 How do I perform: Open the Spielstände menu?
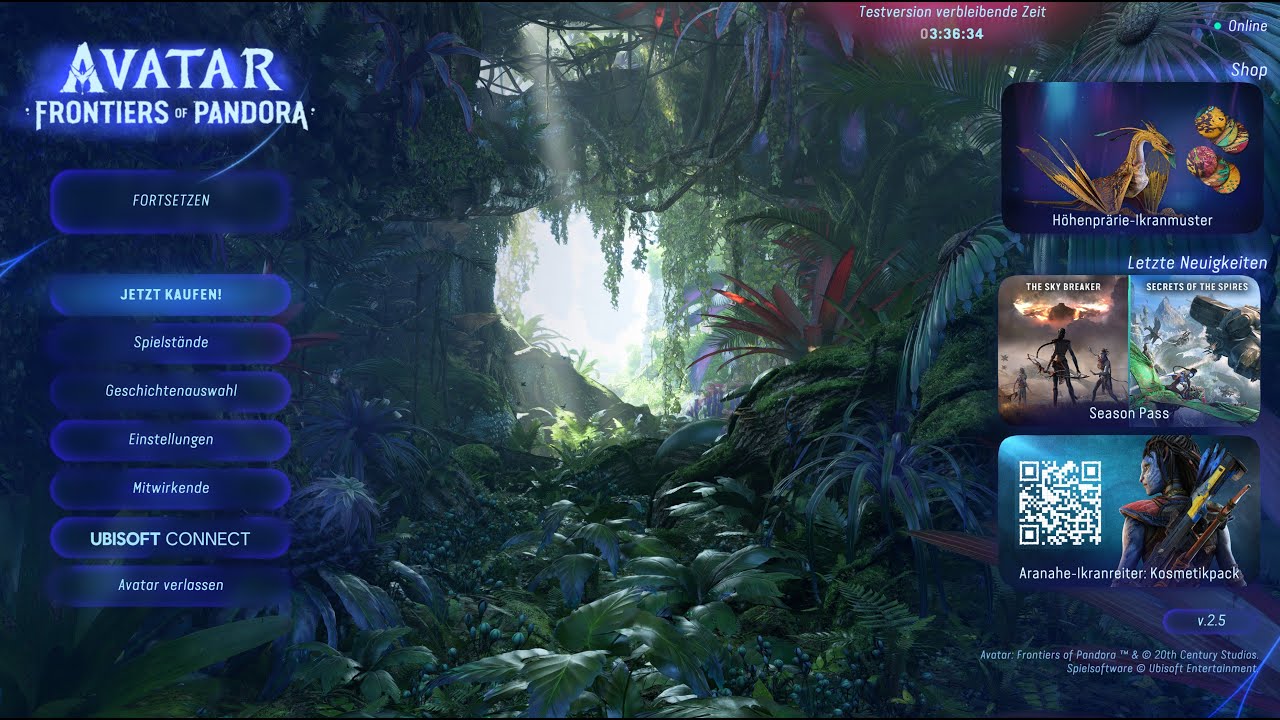click(x=171, y=343)
